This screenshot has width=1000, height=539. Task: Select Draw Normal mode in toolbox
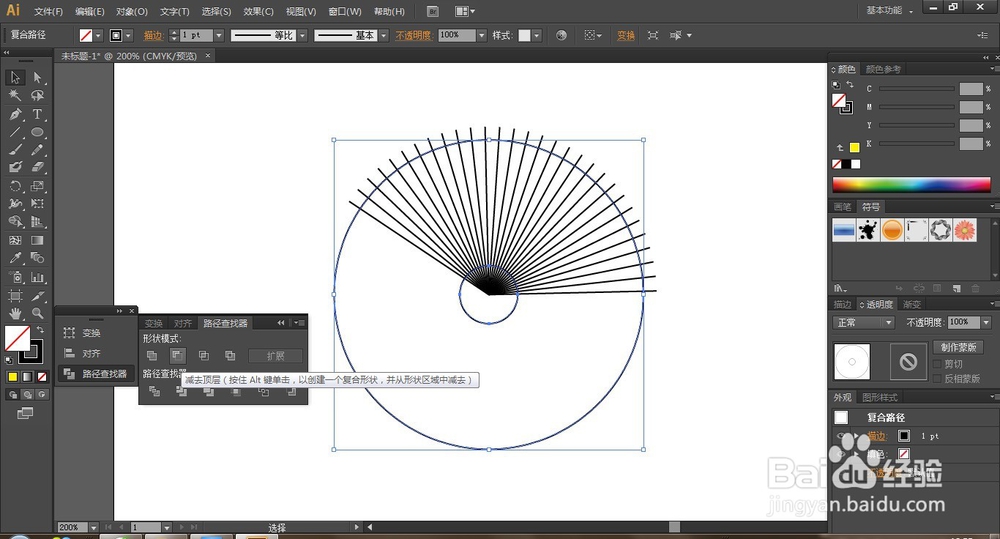(13, 394)
